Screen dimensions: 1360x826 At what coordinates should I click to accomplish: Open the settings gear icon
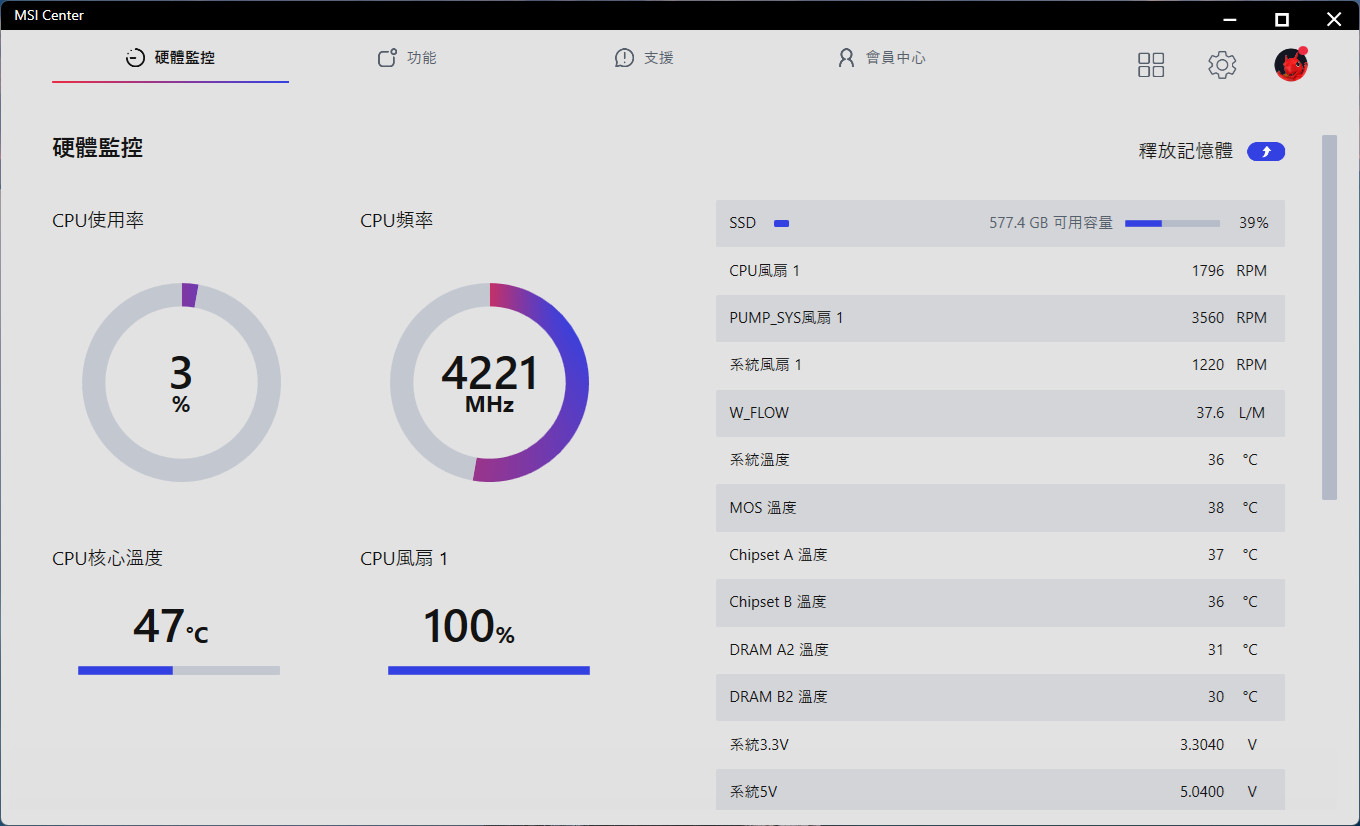pos(1221,65)
